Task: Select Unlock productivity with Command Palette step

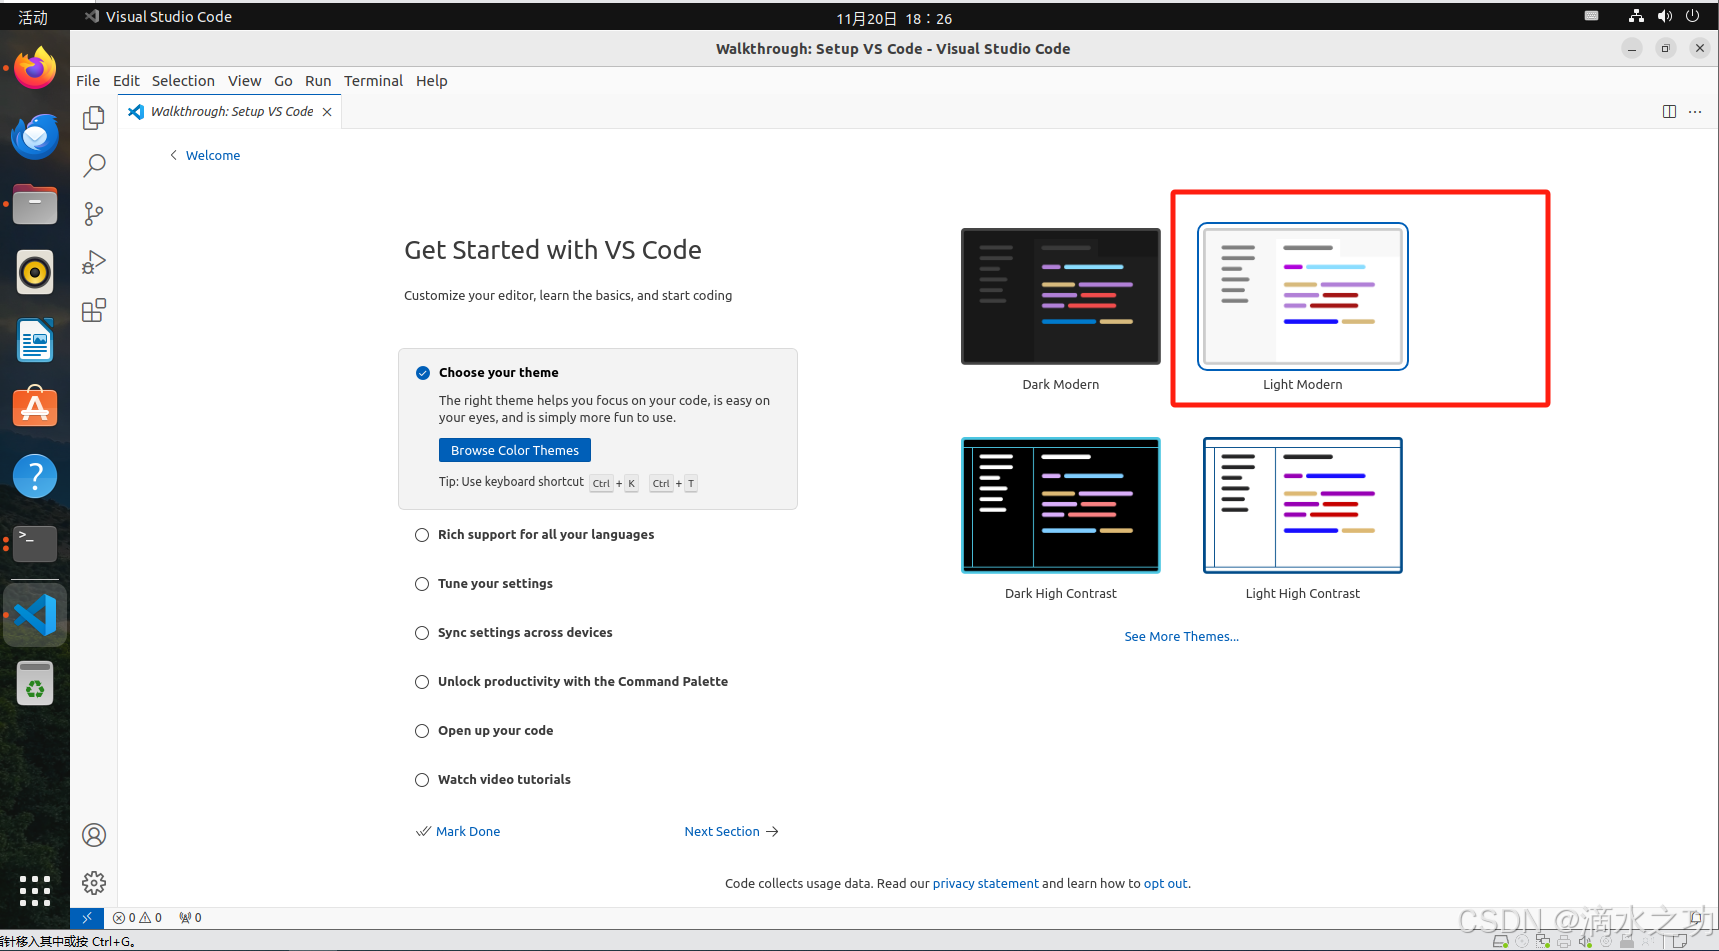Action: coord(583,682)
